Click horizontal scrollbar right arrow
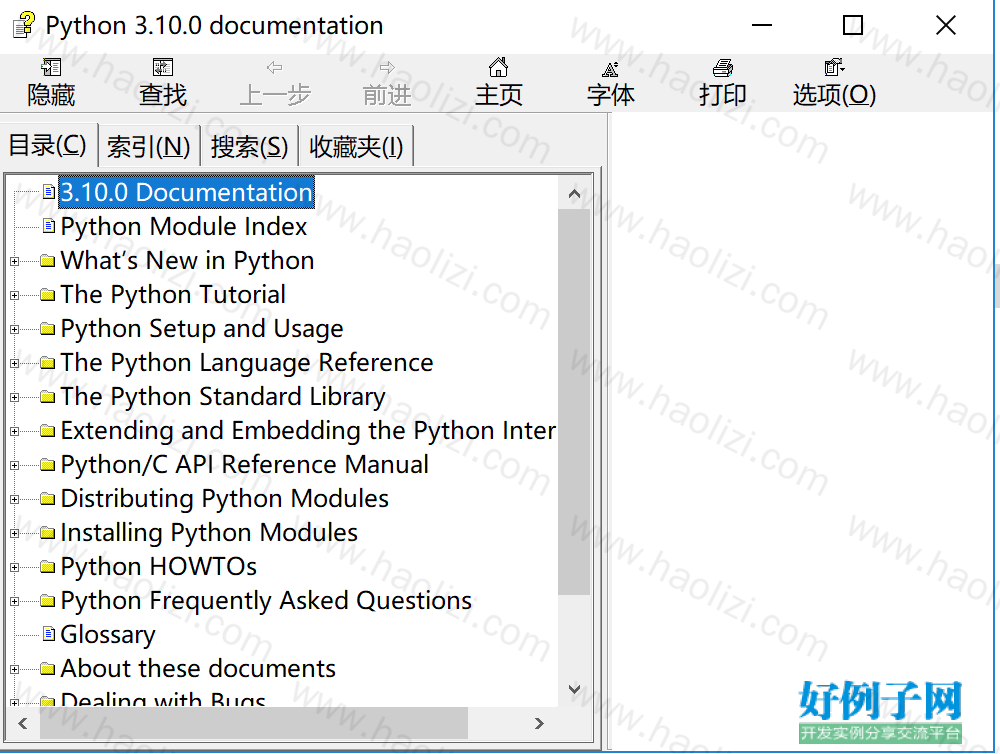1000x754 pixels. [x=540, y=723]
